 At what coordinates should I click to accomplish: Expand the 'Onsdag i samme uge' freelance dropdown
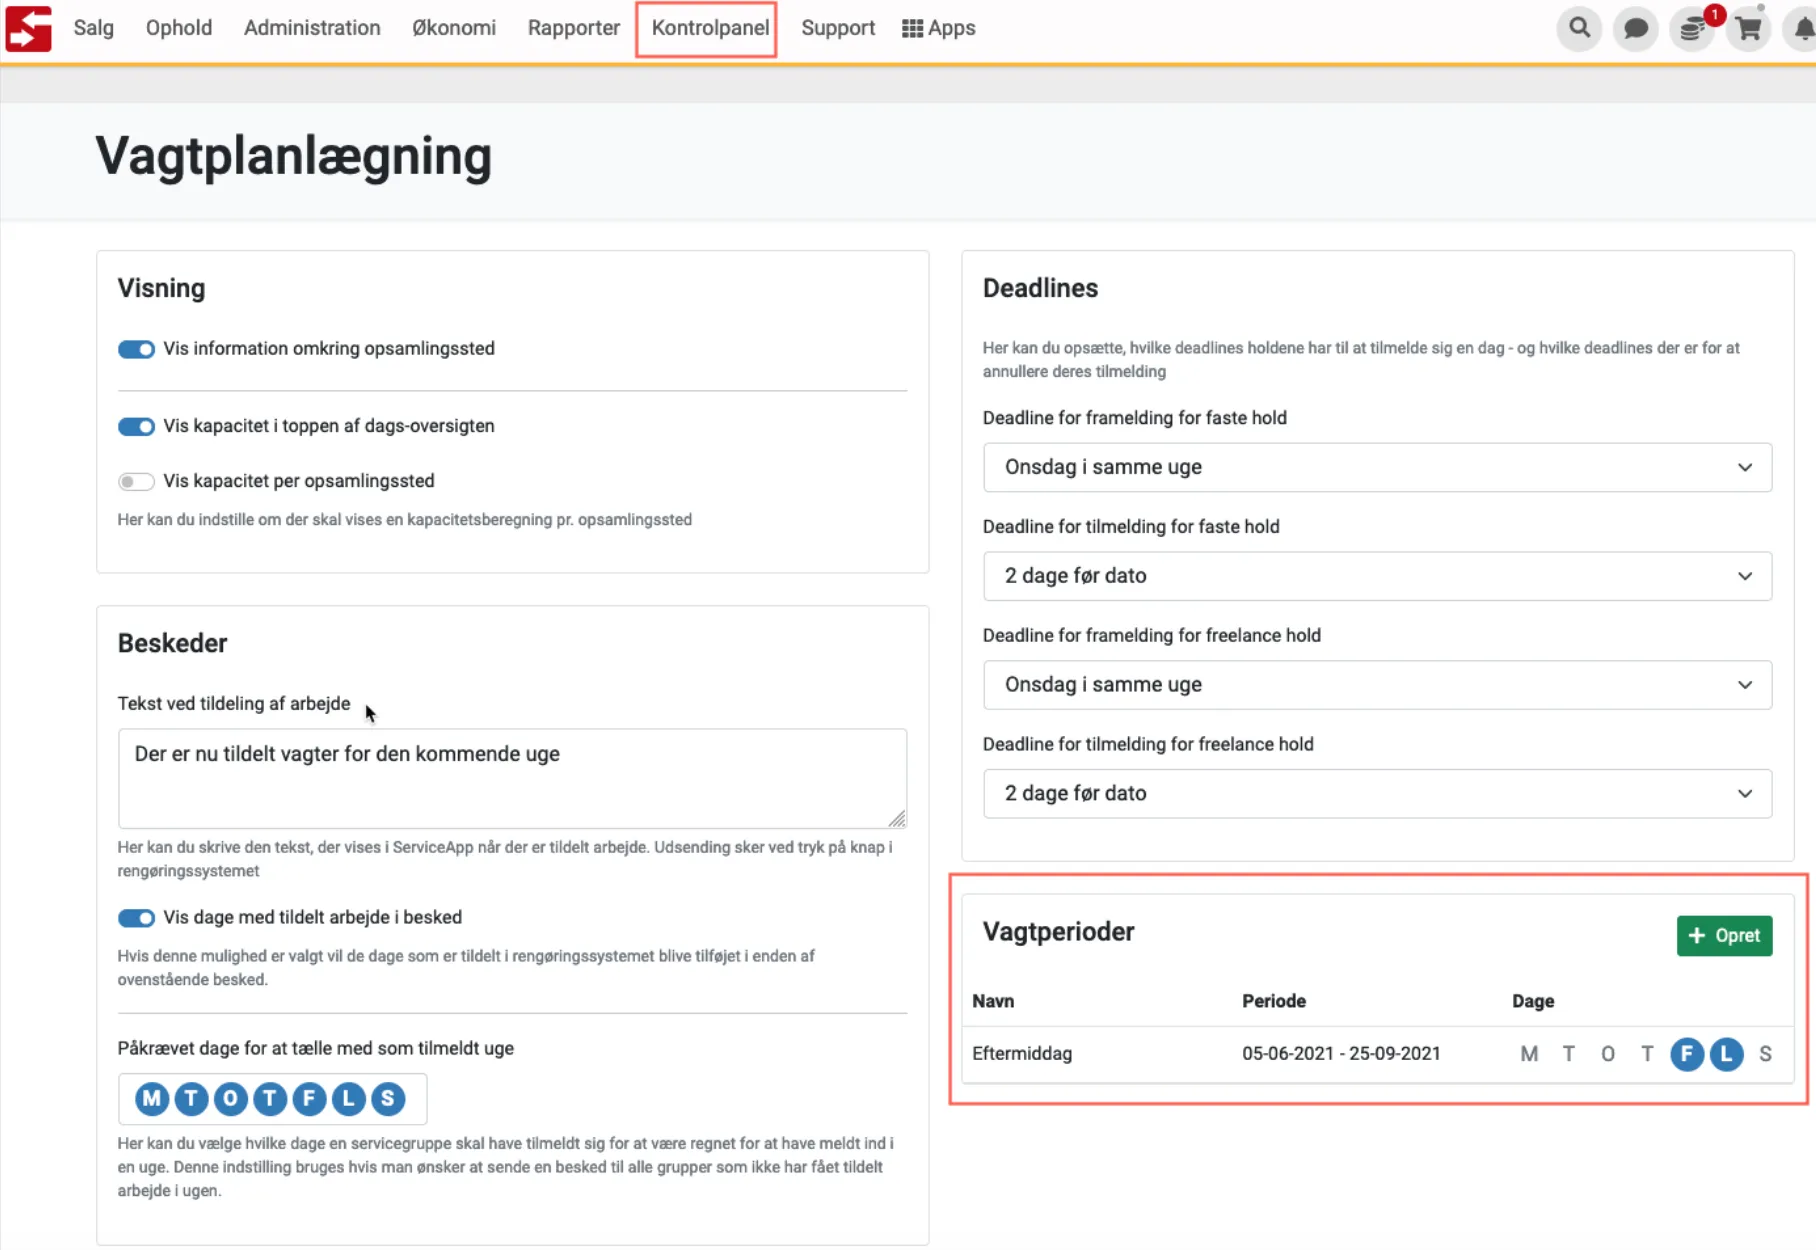(1377, 685)
